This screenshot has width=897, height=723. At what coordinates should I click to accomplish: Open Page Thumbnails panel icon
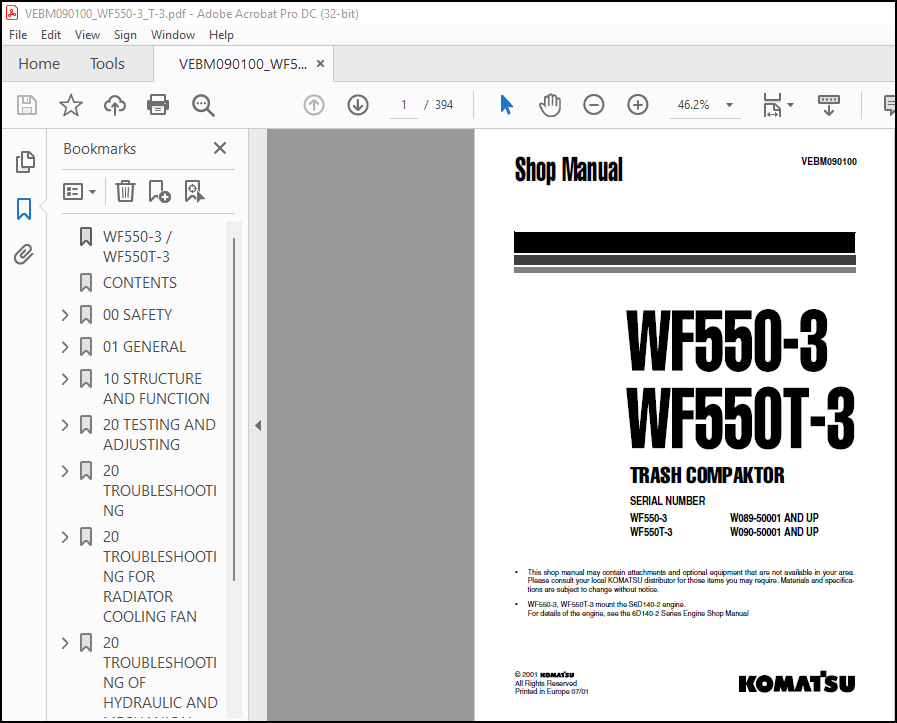25,162
